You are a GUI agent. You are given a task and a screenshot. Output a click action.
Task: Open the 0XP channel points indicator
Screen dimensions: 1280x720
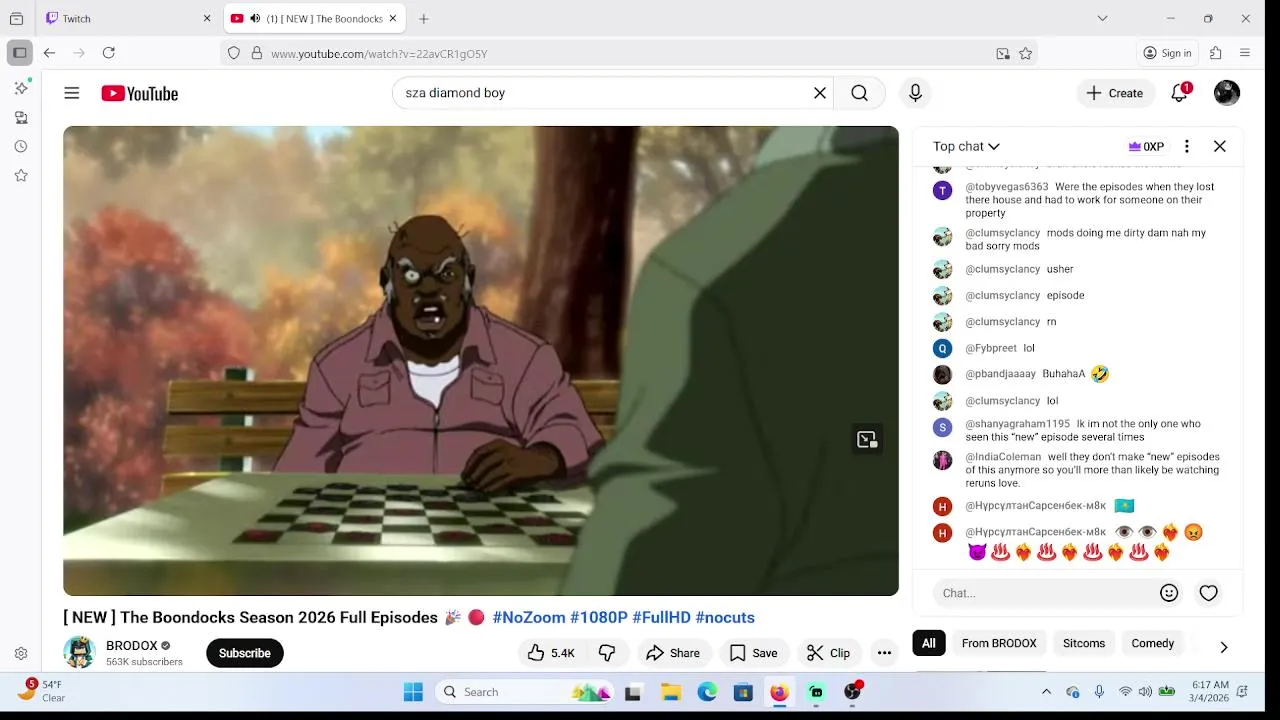click(1146, 146)
